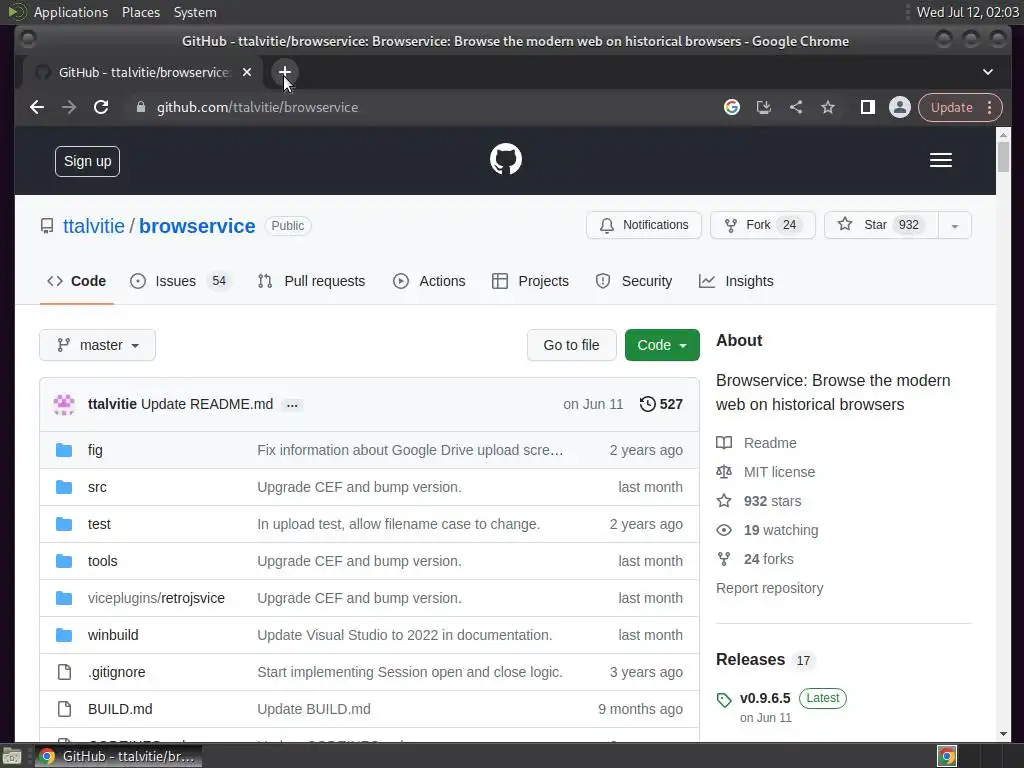Open the green Code dropdown button
Image resolution: width=1024 pixels, height=768 pixels.
coord(662,345)
